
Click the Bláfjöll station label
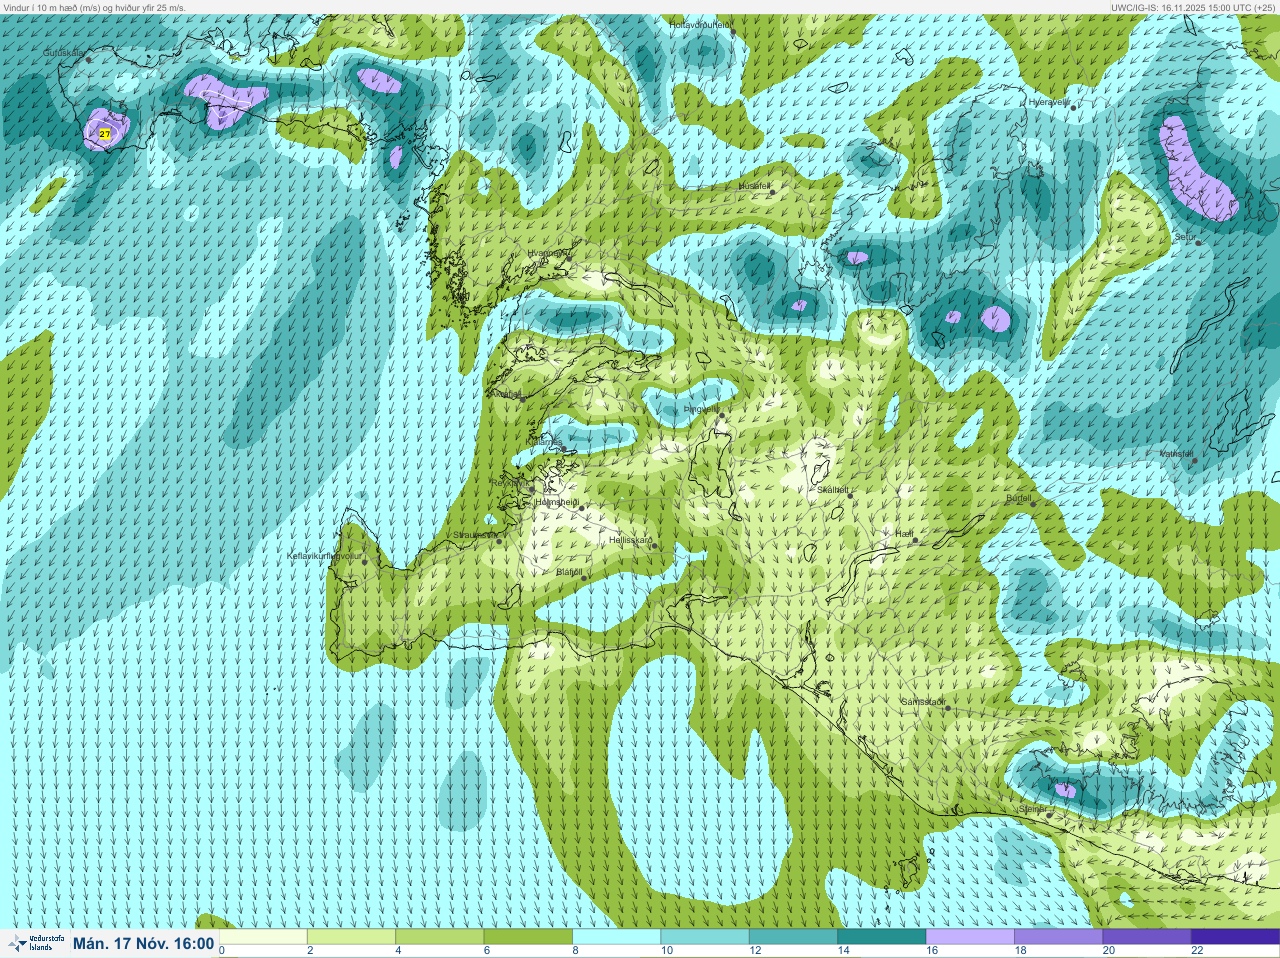pos(569,572)
